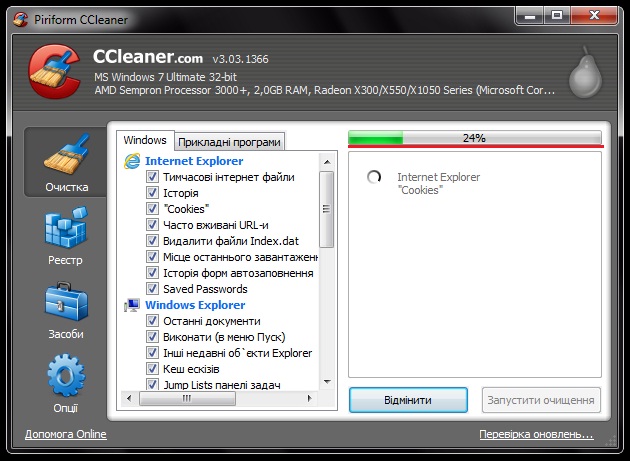Image resolution: width=630 pixels, height=461 pixels.
Task: Click the vertical scrollbar thumb
Action: click(x=327, y=209)
